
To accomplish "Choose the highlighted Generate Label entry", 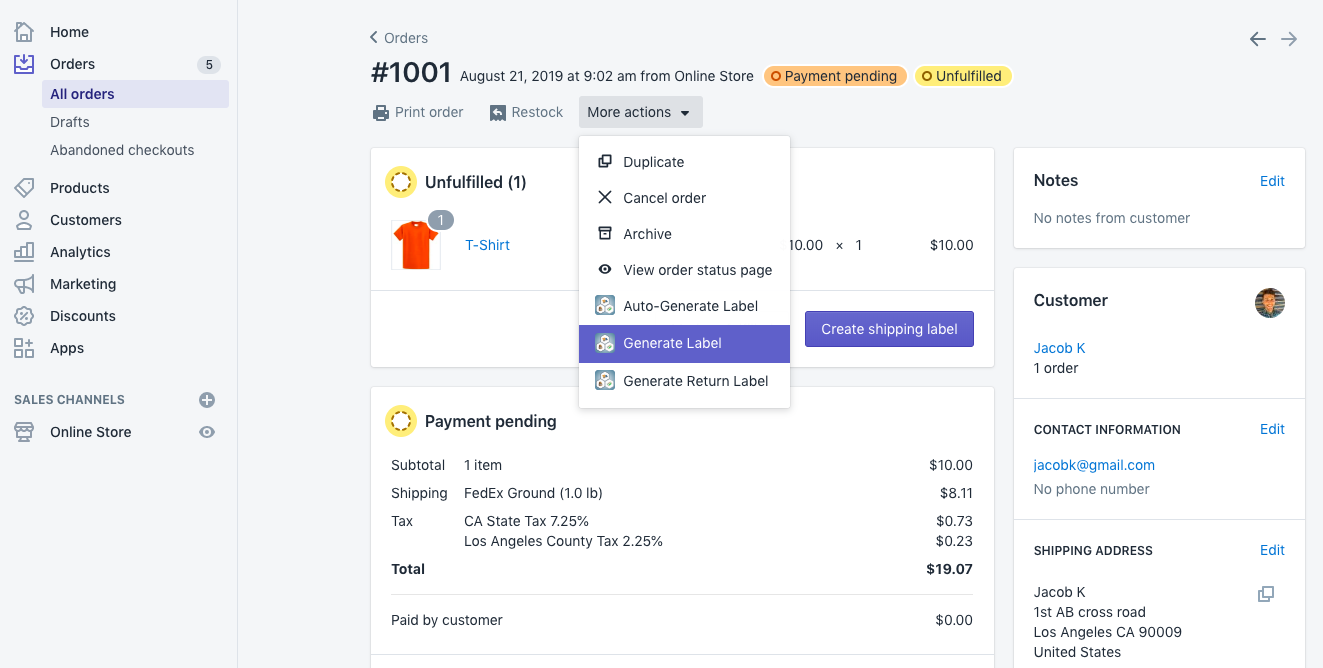I will (x=685, y=343).
